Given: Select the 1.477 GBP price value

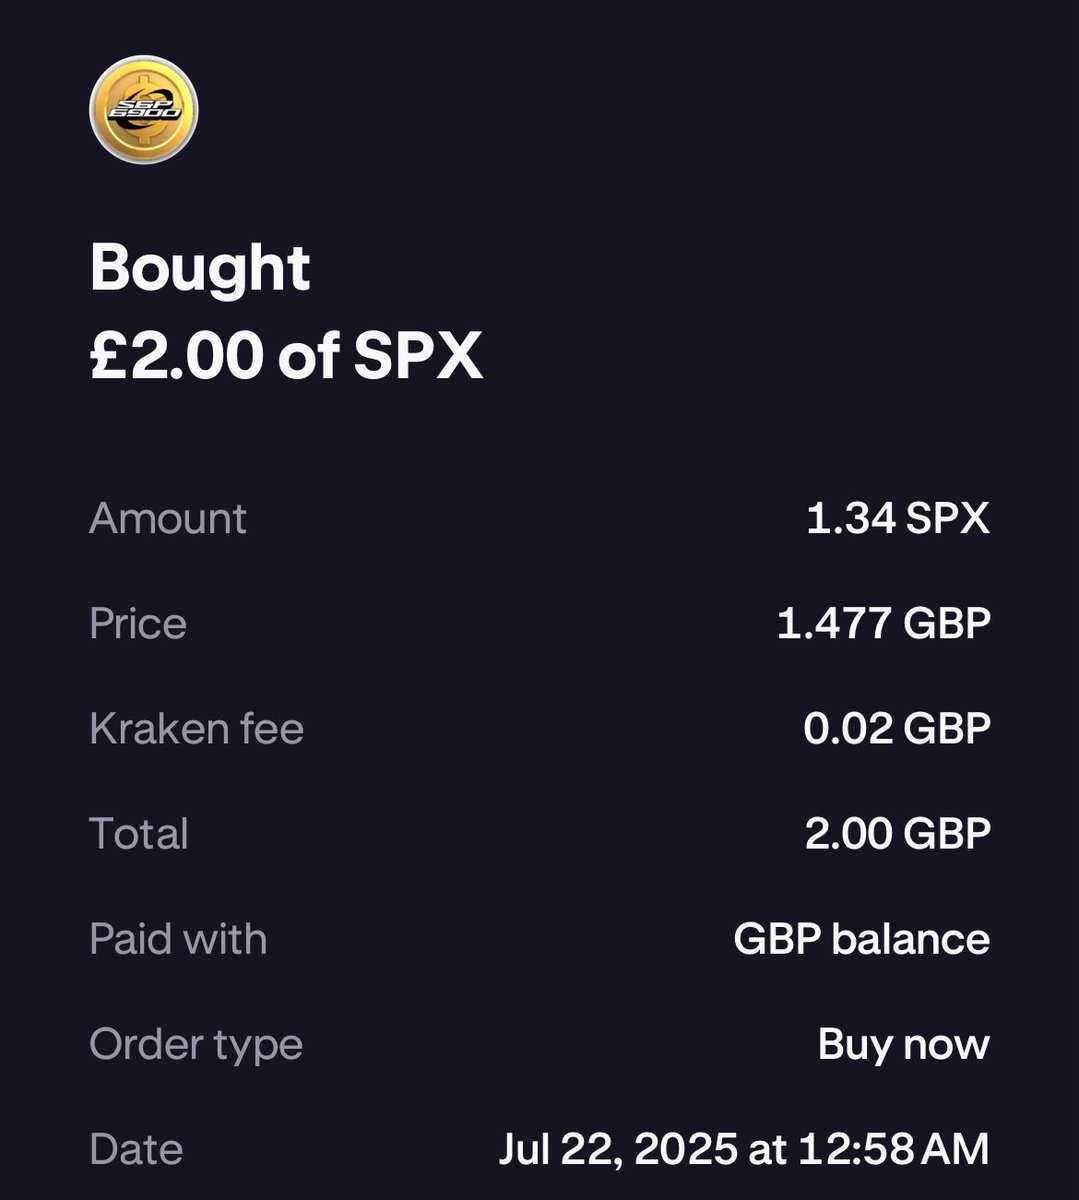Looking at the screenshot, I should (884, 623).
